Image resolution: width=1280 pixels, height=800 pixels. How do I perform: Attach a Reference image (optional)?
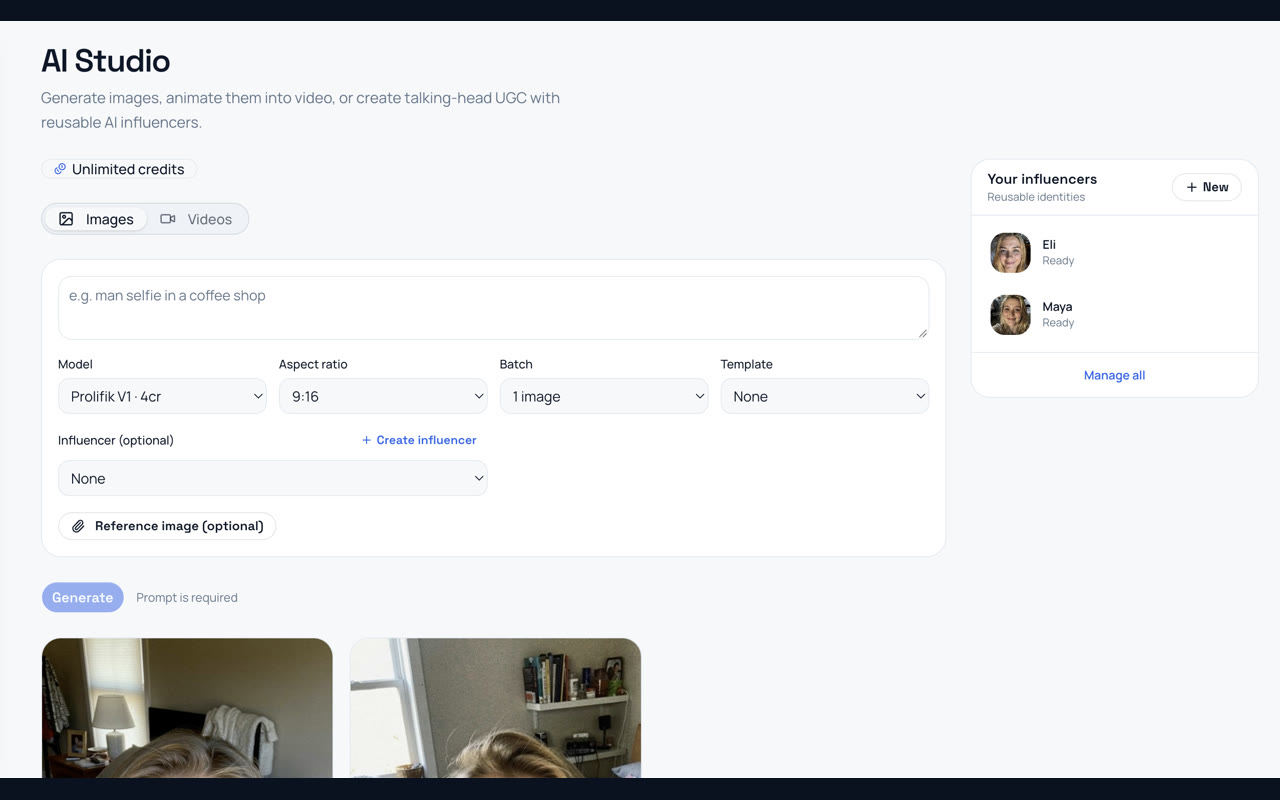[167, 526]
